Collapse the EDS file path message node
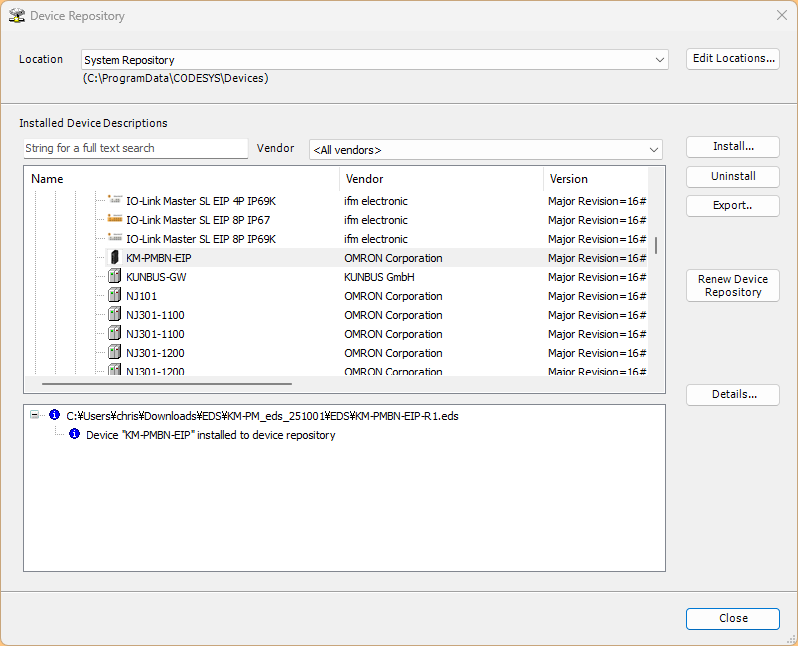The width and height of the screenshot is (798, 646). [x=36, y=415]
